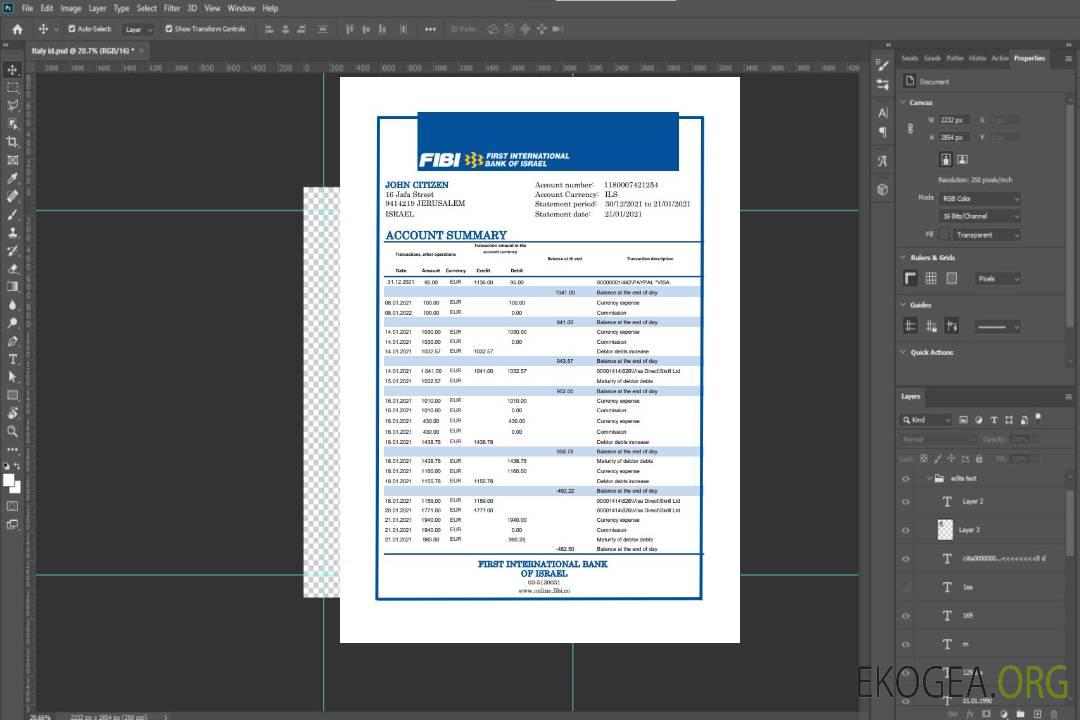Collapse the Canvas section

903,102
